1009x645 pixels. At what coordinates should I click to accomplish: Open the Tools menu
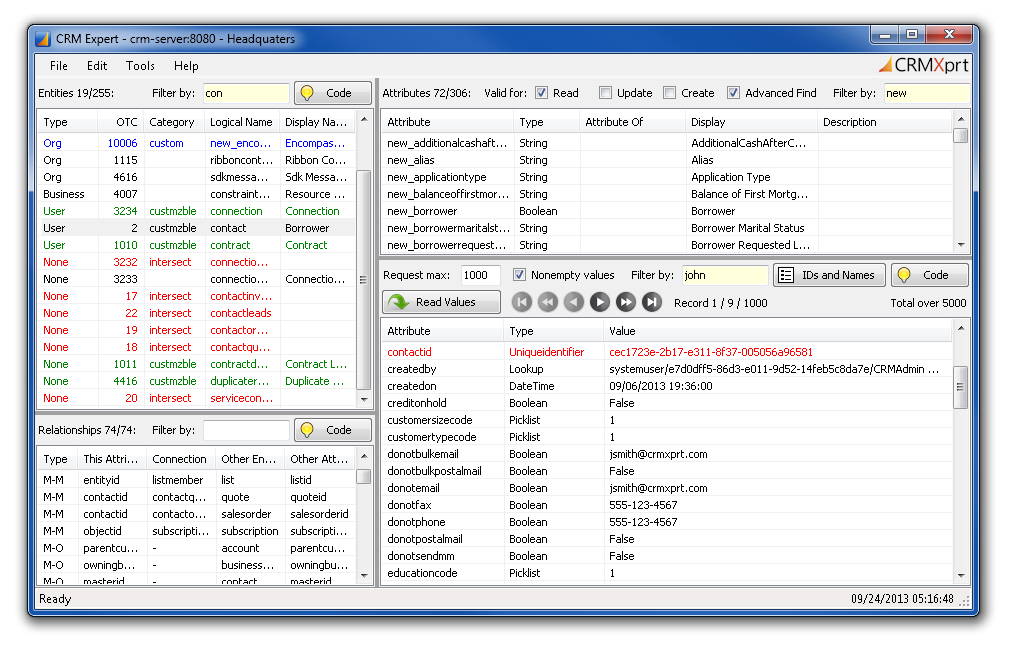coord(140,66)
